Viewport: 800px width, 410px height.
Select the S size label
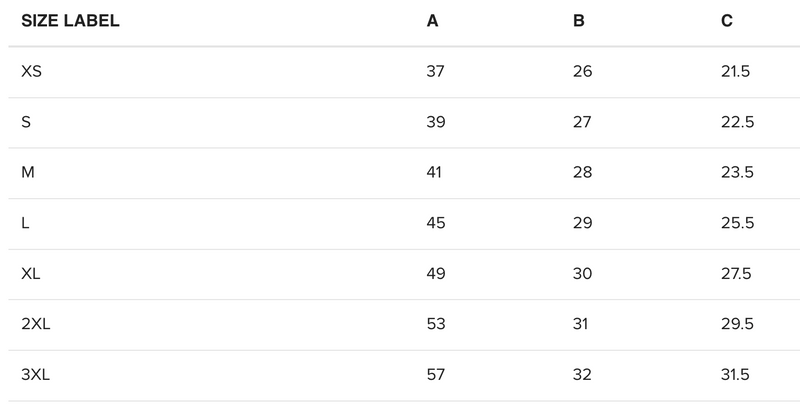[x=26, y=123]
